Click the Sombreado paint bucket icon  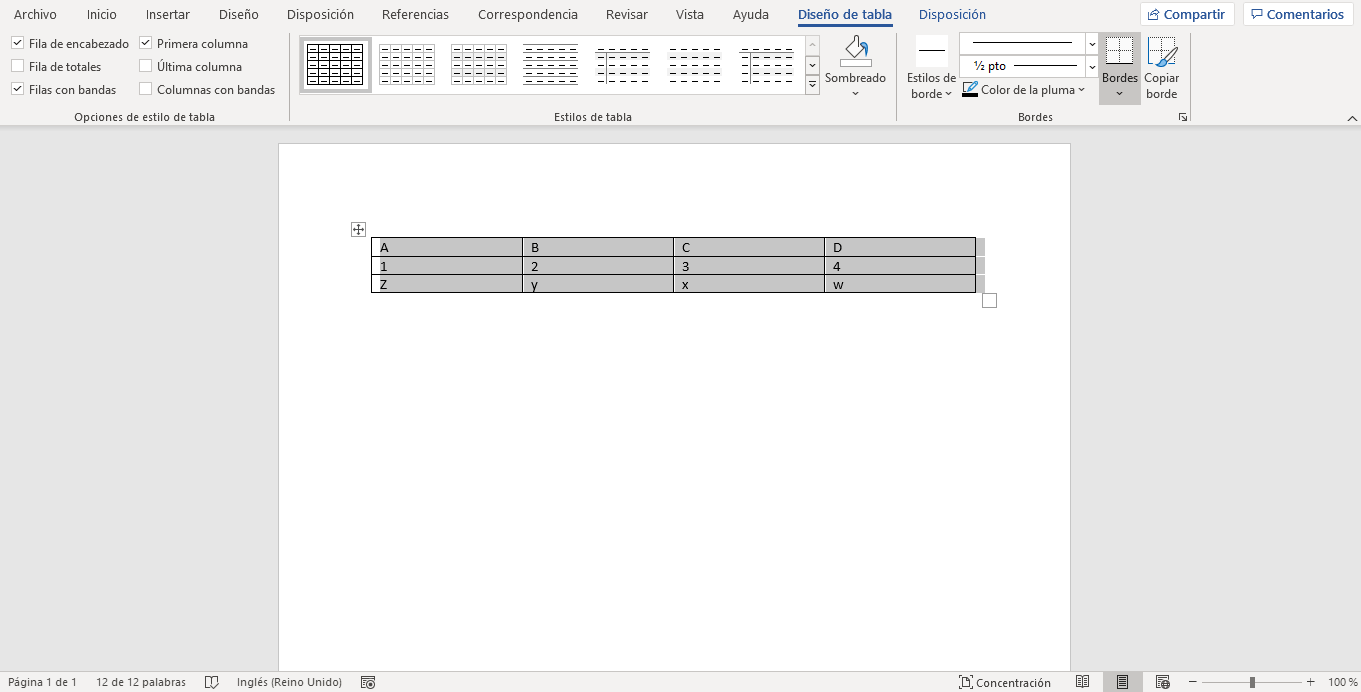(x=855, y=52)
